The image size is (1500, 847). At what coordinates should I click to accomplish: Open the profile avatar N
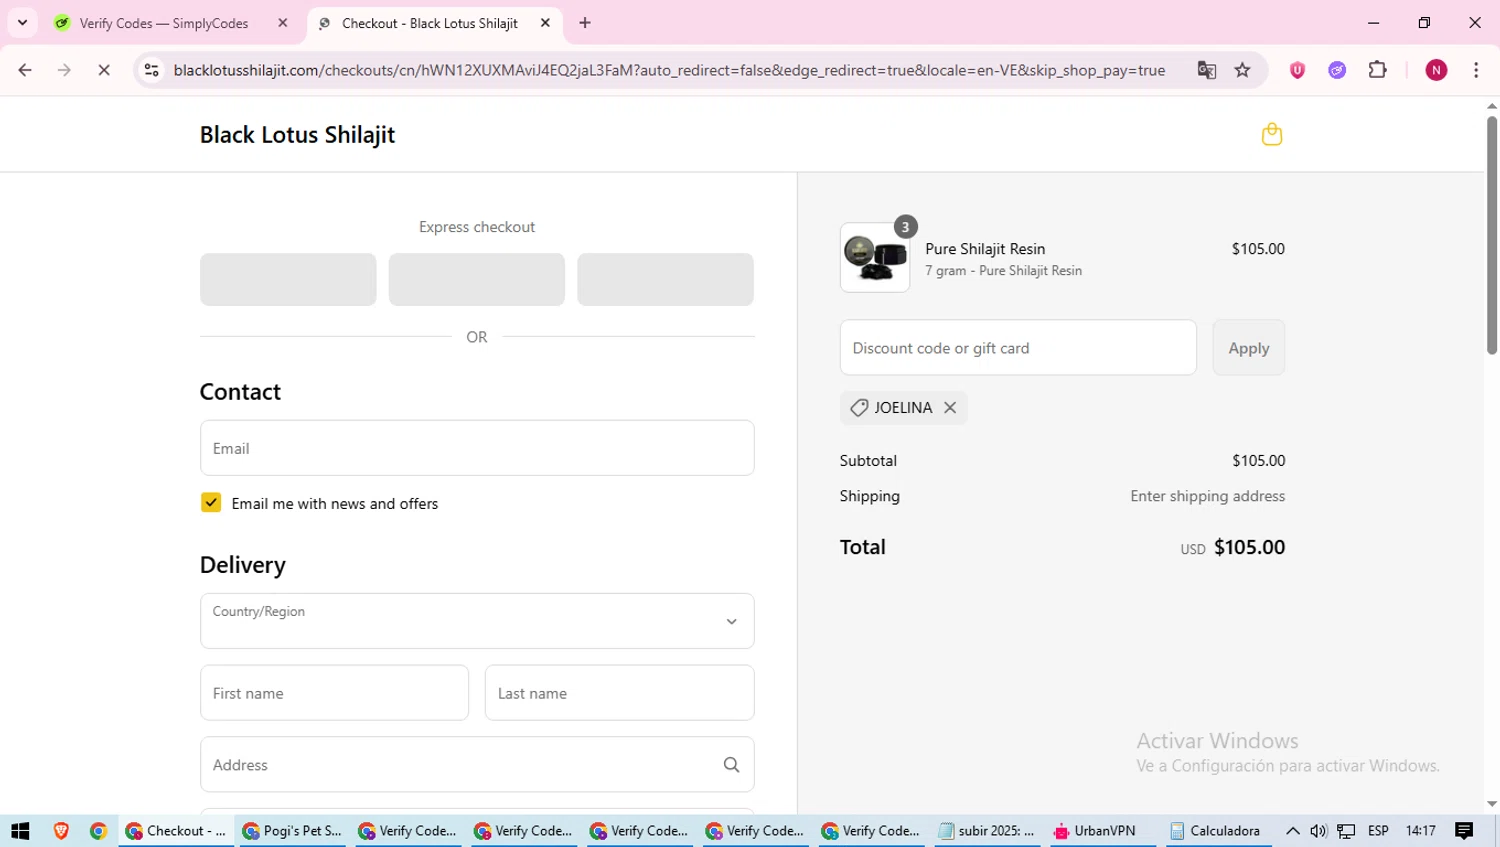pyautogui.click(x=1436, y=70)
